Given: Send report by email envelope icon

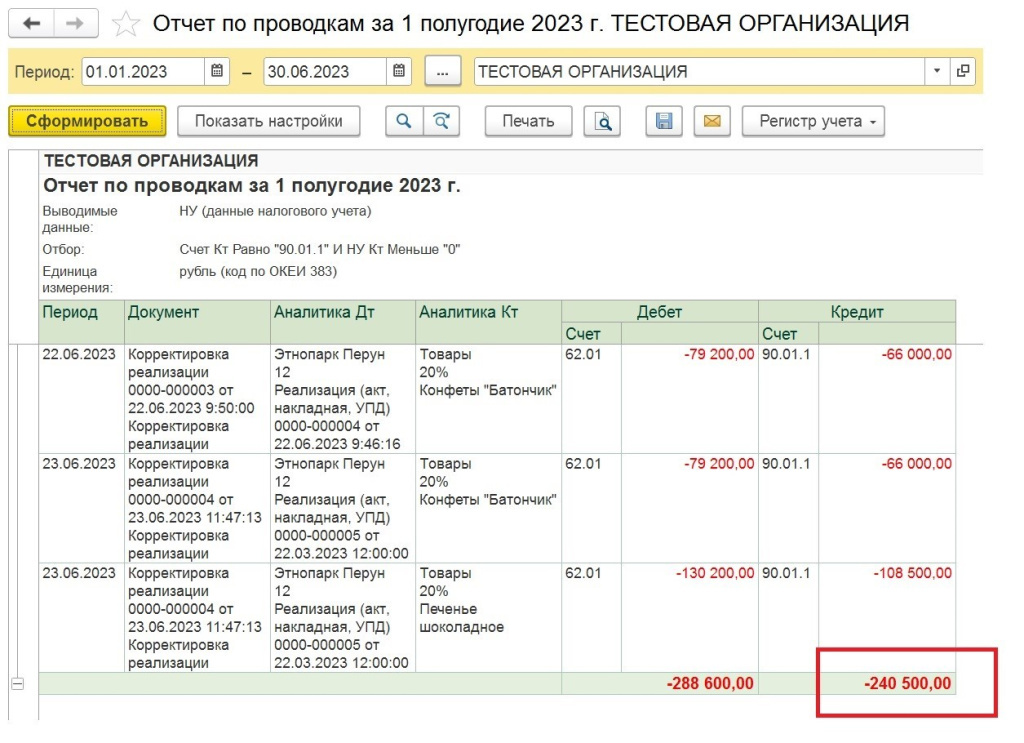Looking at the screenshot, I should [x=712, y=121].
